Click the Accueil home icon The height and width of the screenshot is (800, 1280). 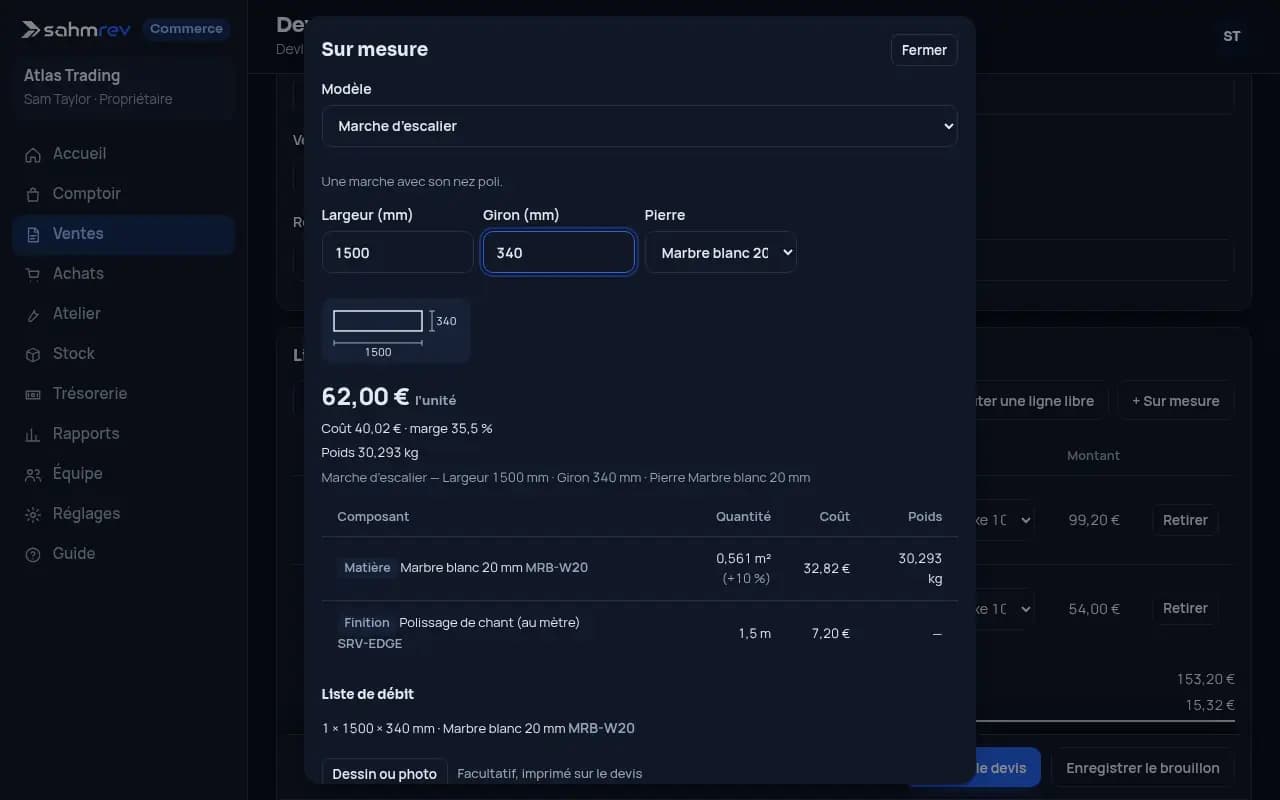[33, 154]
